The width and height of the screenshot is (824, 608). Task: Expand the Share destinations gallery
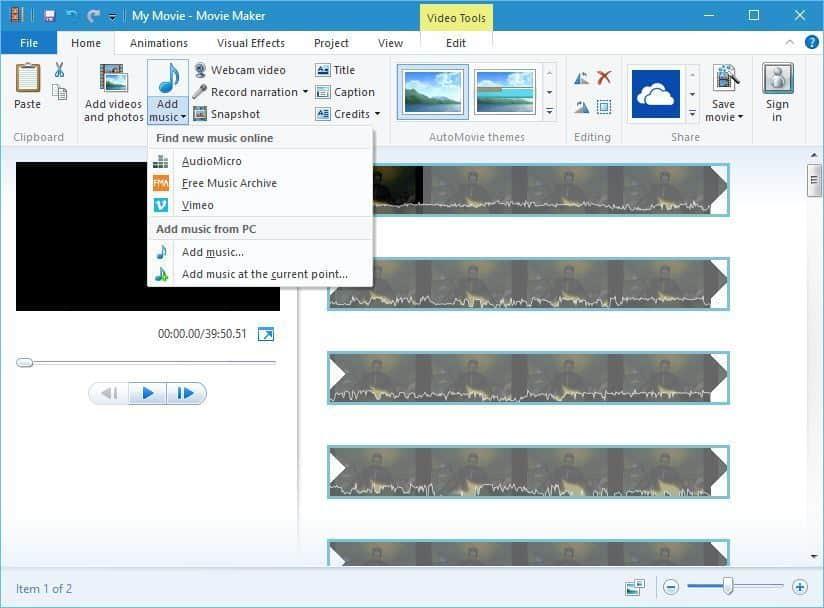692,113
